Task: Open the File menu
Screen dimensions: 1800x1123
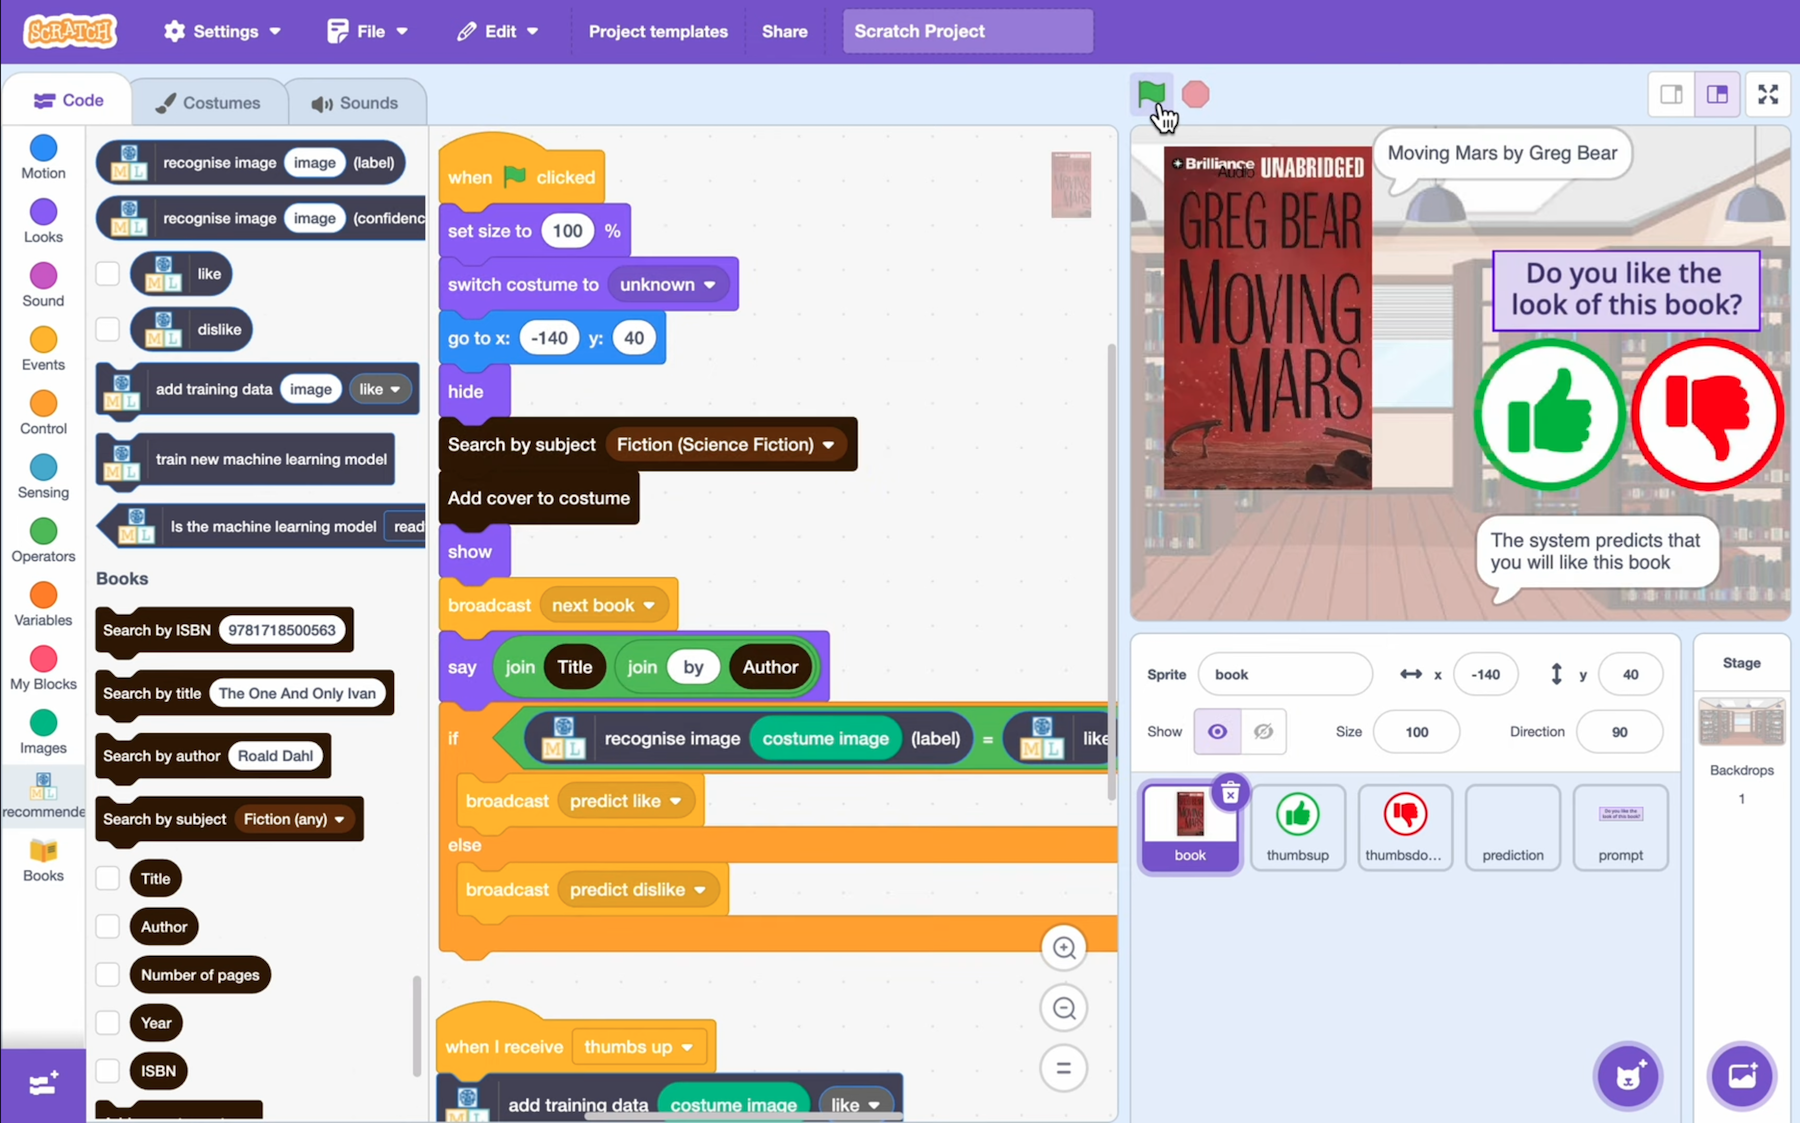Action: pos(368,31)
